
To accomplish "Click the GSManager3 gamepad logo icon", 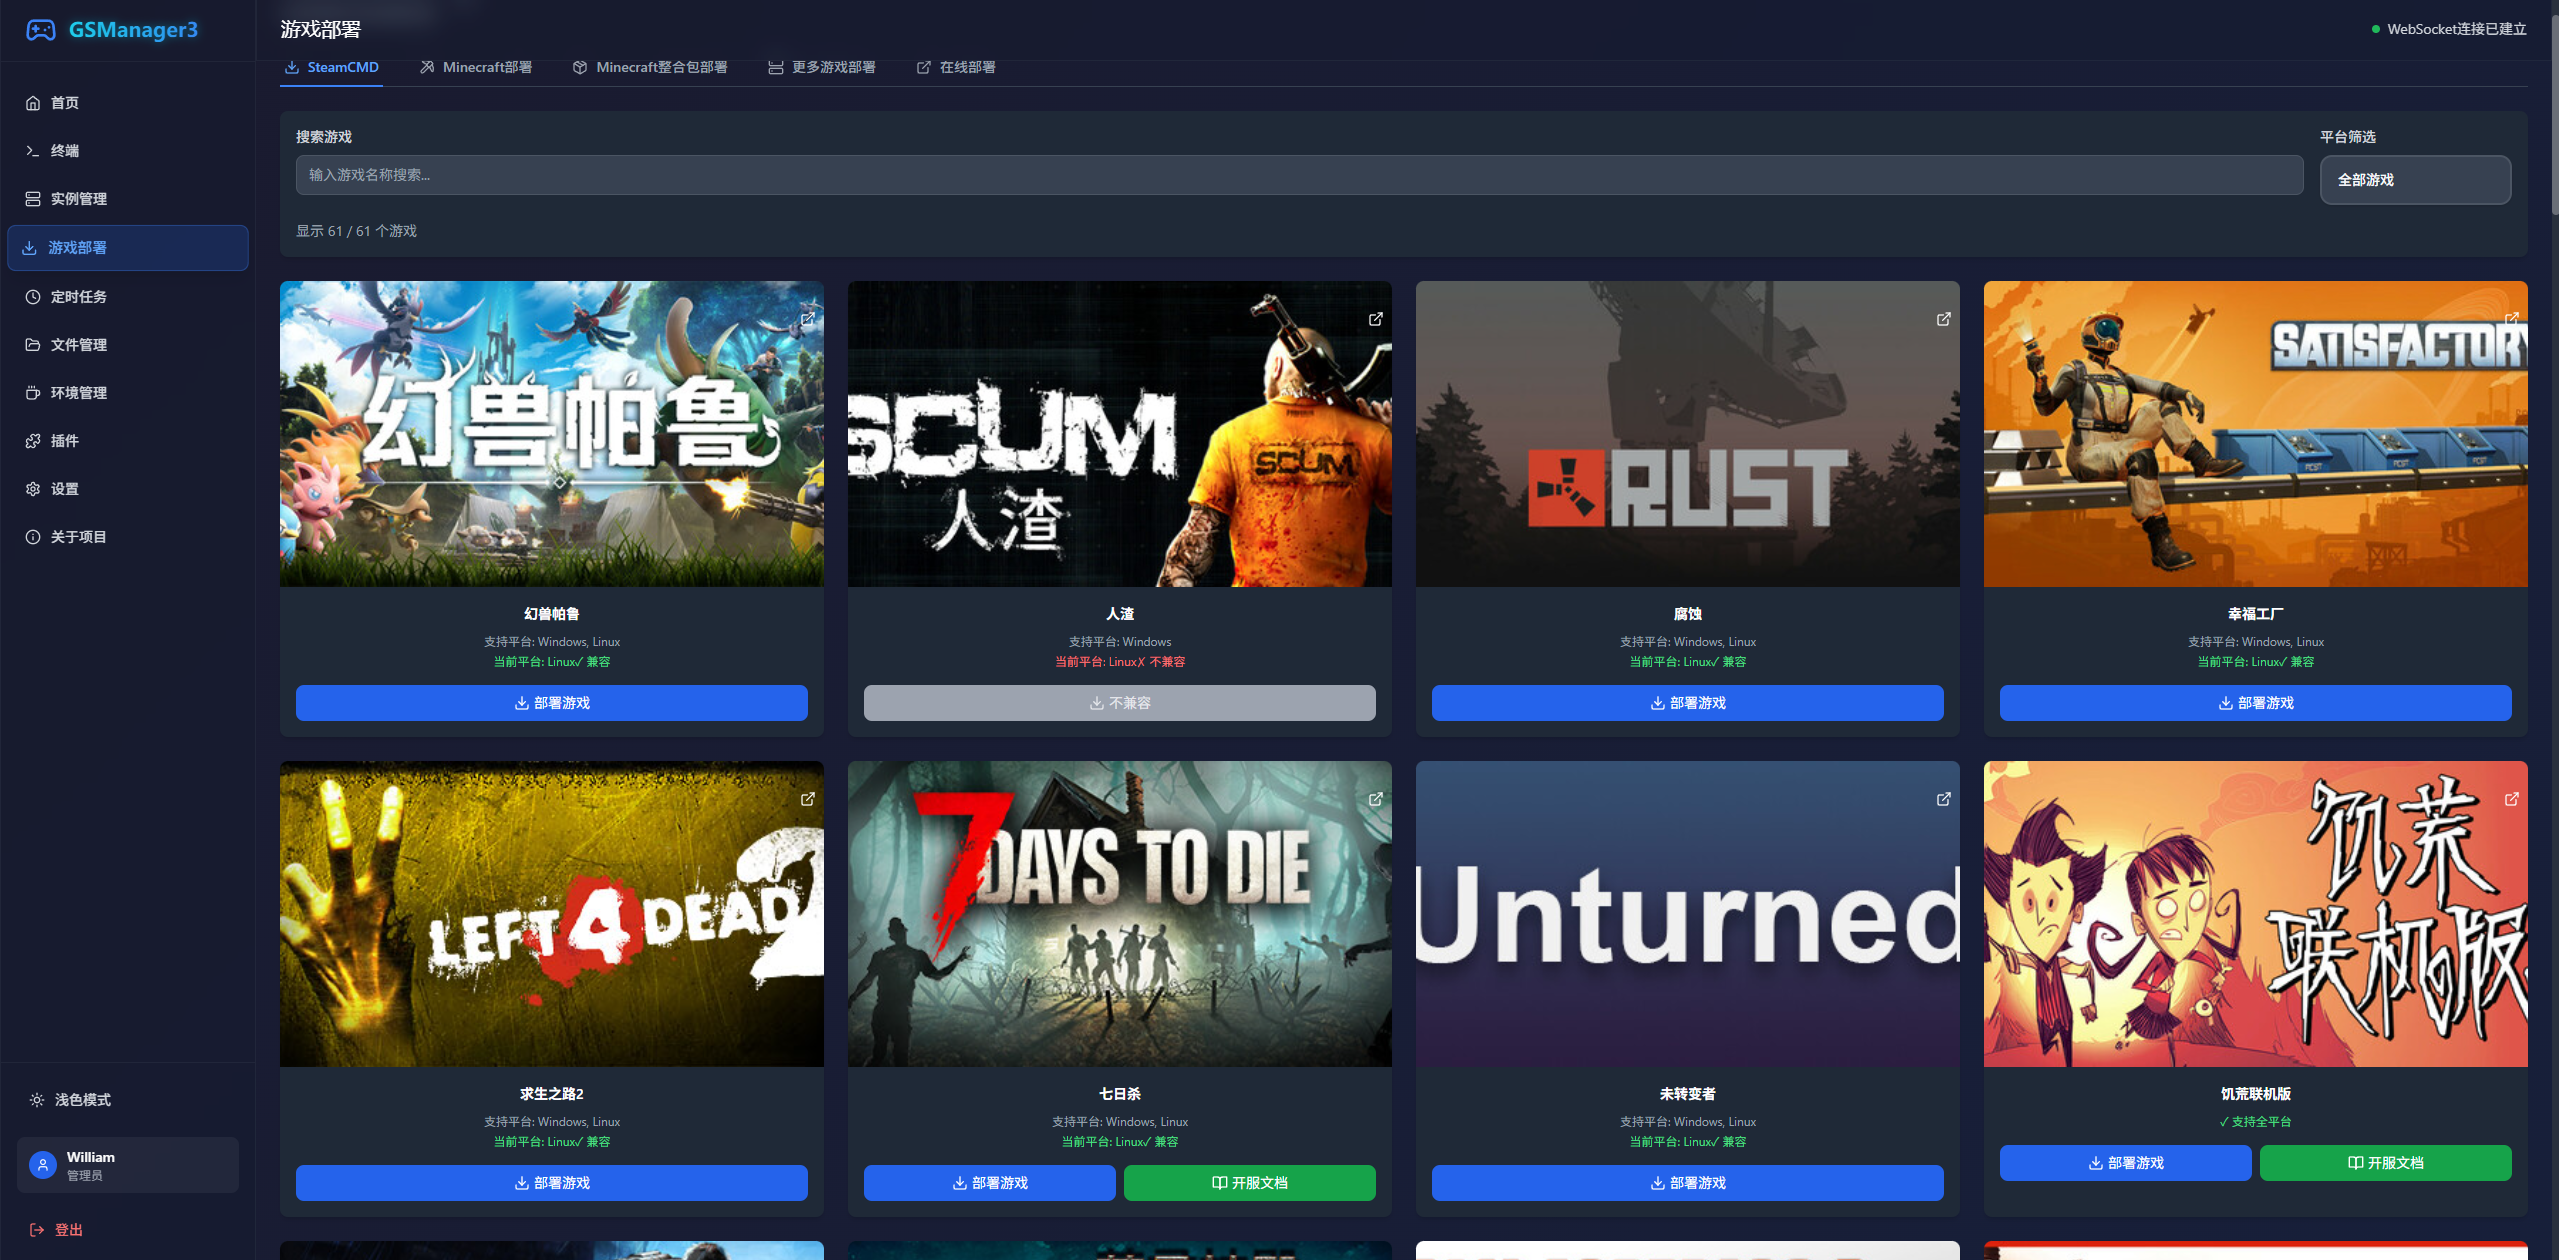I will 41,30.
